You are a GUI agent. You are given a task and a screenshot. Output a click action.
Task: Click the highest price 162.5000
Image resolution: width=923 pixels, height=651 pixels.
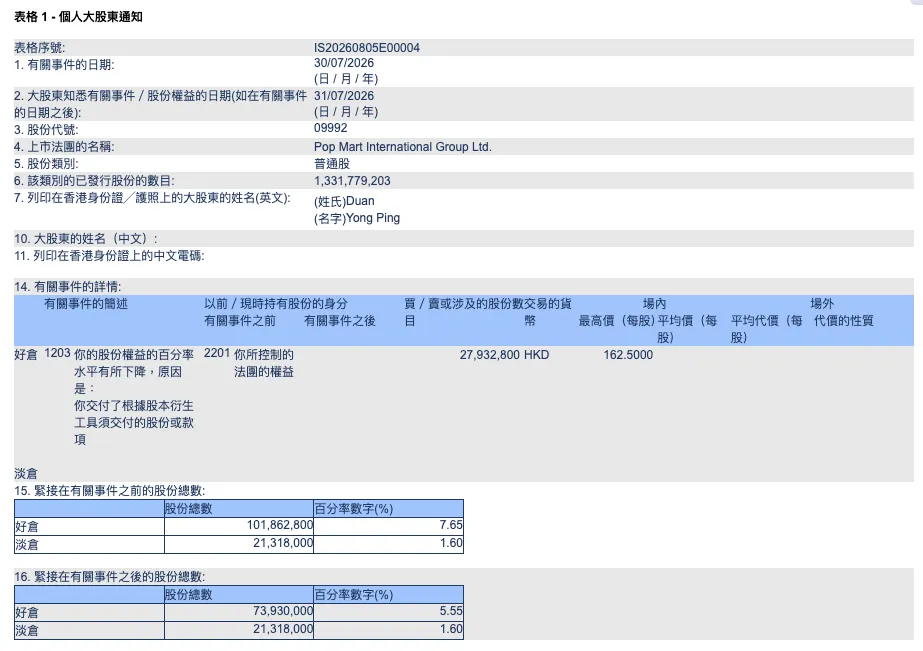click(628, 355)
